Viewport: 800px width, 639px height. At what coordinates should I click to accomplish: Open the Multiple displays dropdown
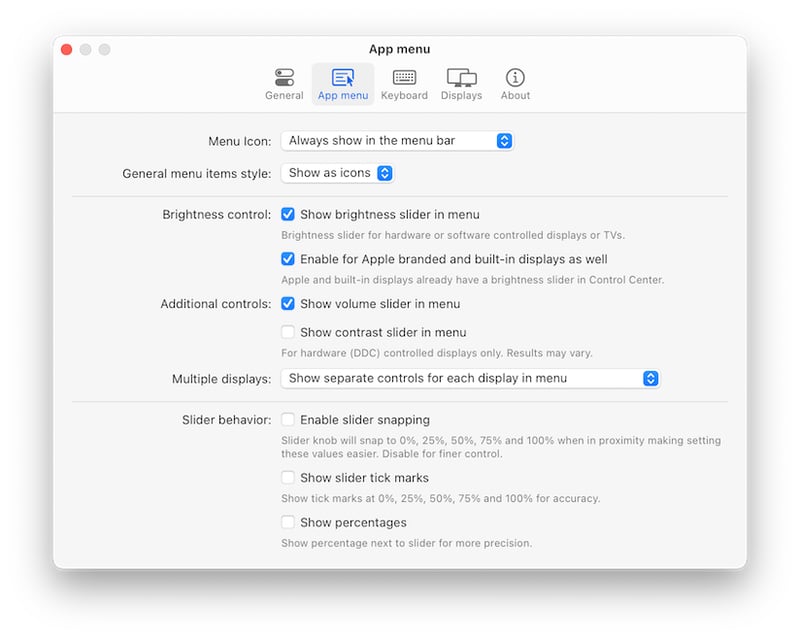pos(470,378)
